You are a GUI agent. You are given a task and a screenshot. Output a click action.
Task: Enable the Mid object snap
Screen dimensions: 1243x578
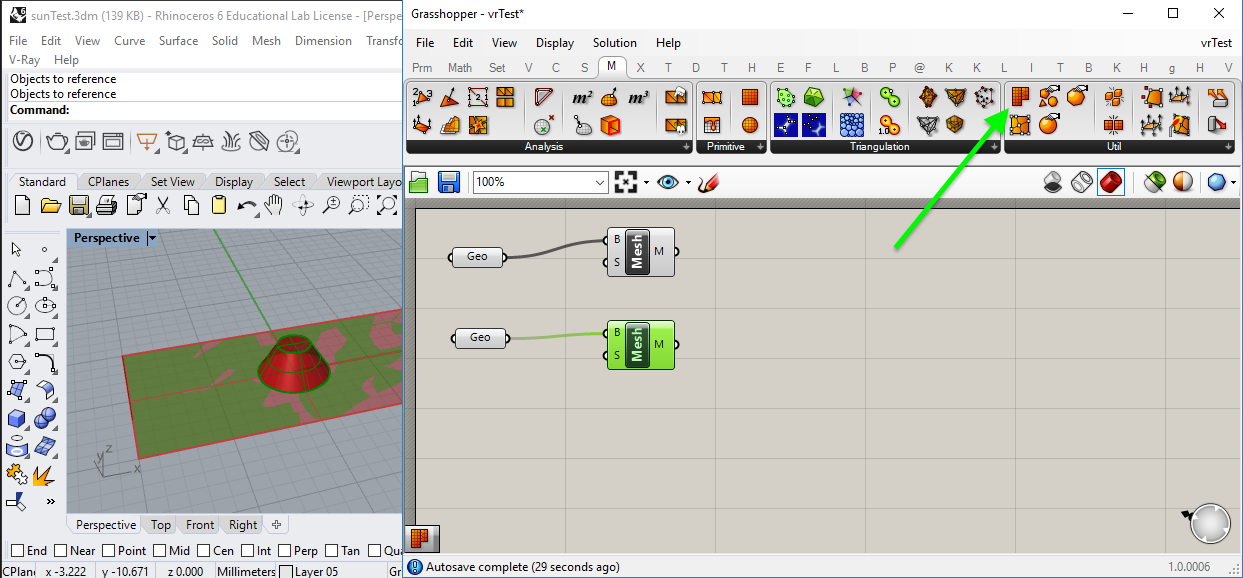(x=160, y=550)
